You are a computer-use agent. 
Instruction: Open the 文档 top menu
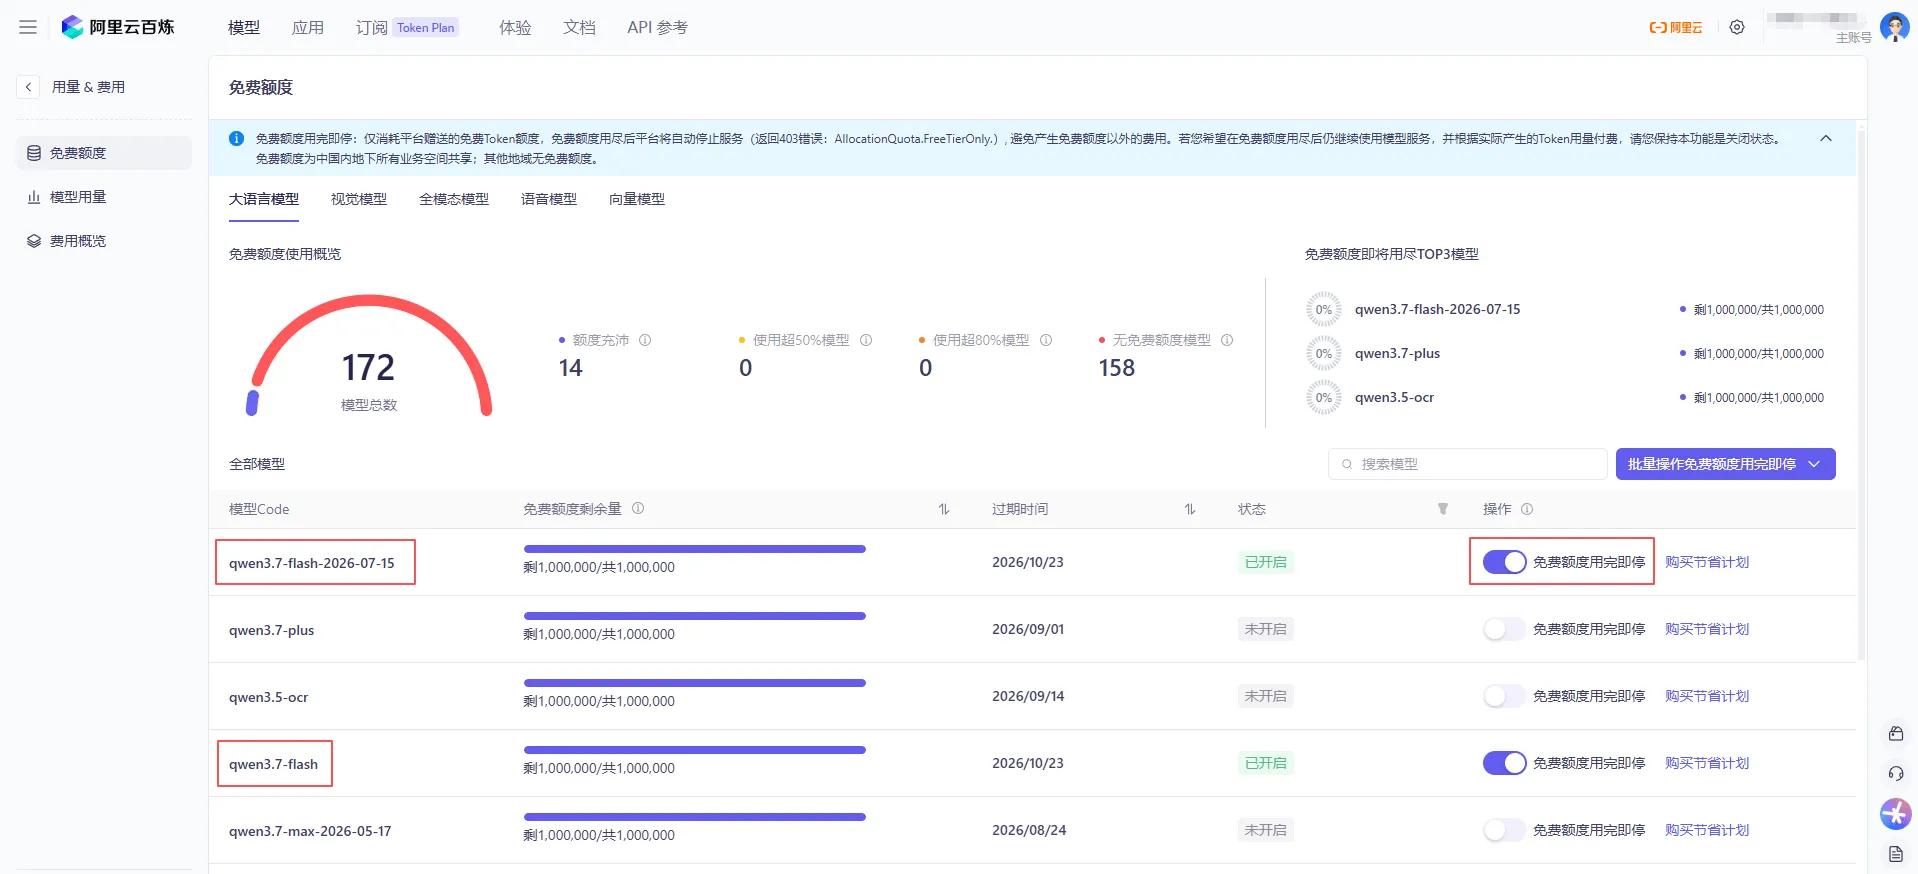[579, 27]
